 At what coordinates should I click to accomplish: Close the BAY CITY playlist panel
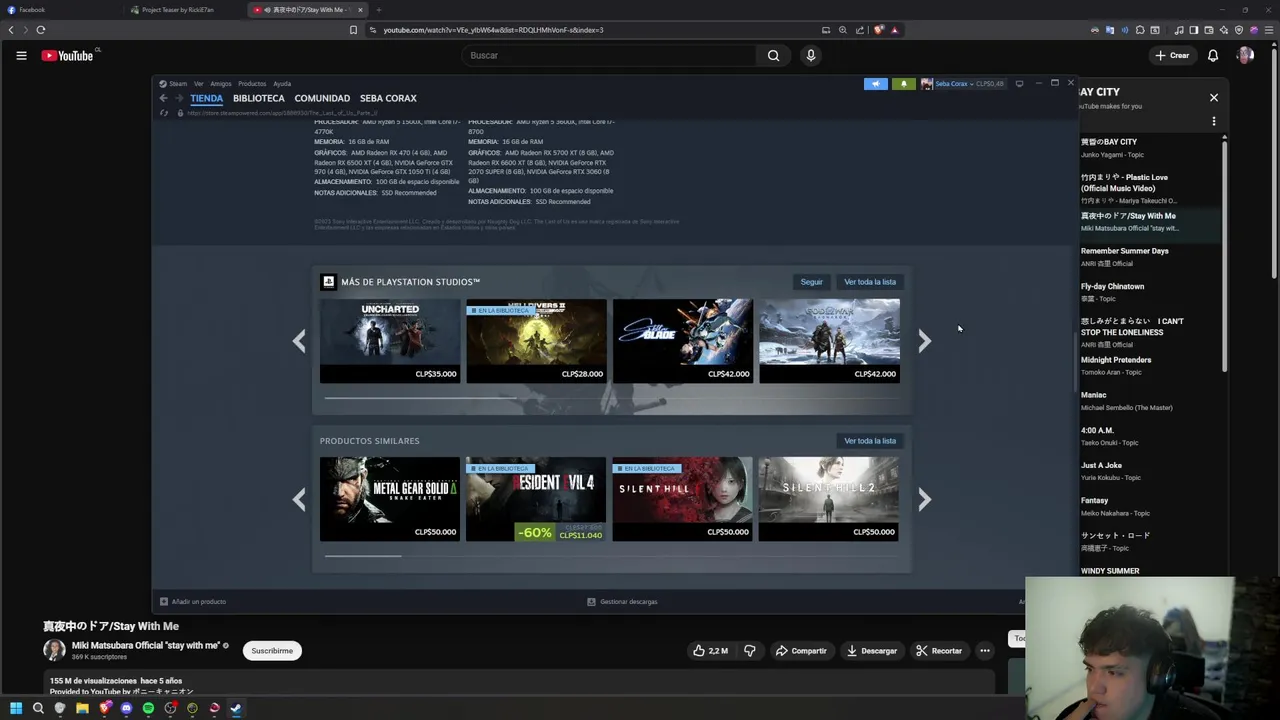coord(1214,98)
